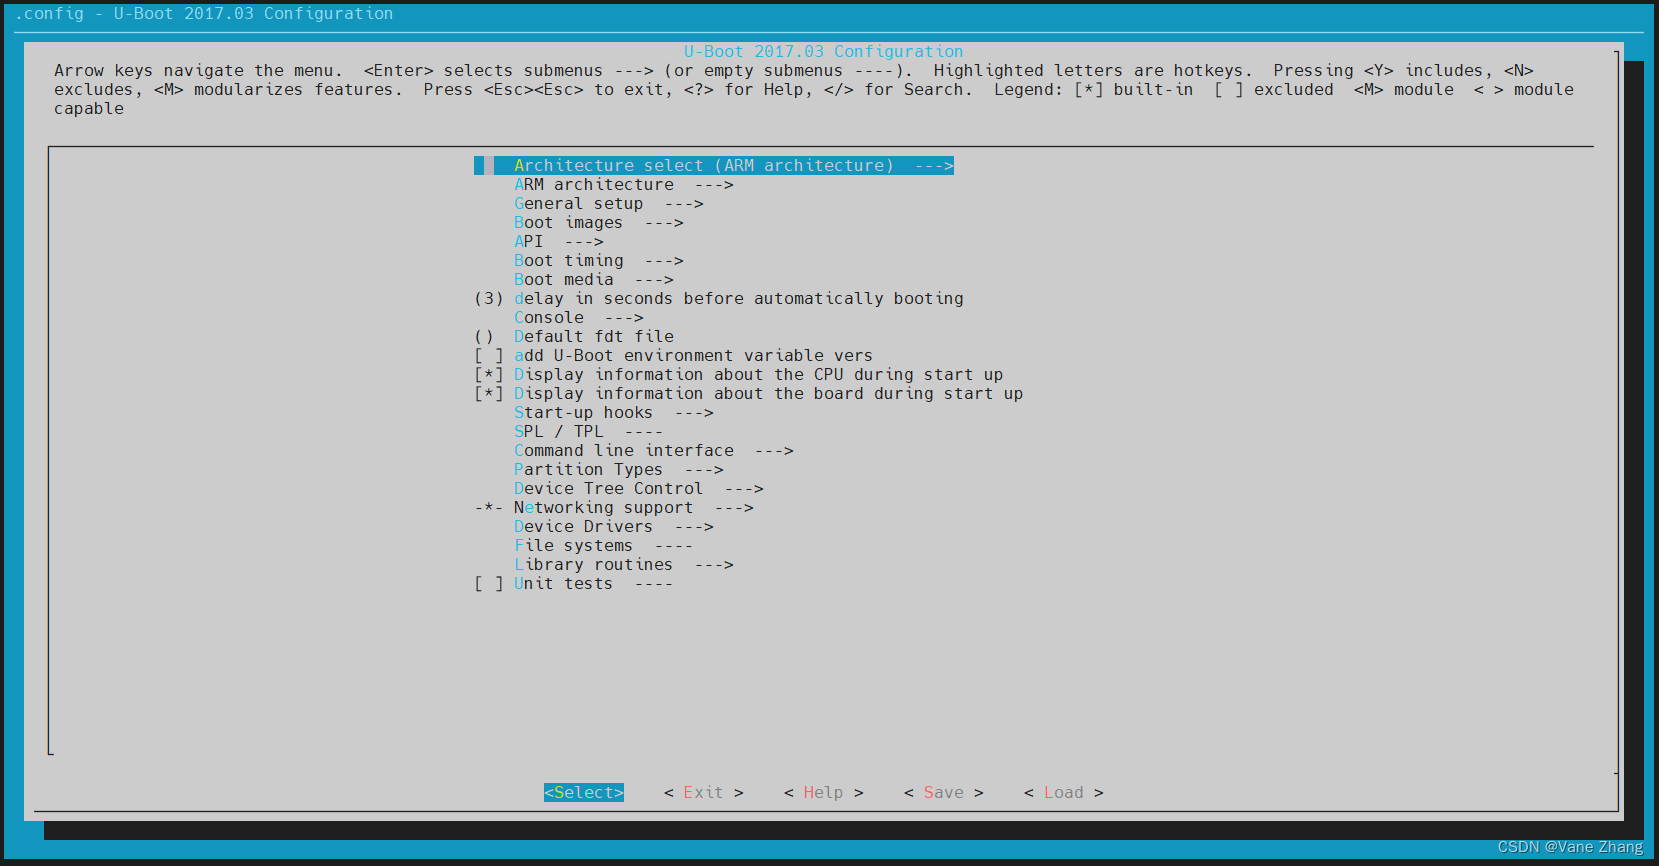
Task: Toggle Display information about the board checkbox
Action: 489,393
